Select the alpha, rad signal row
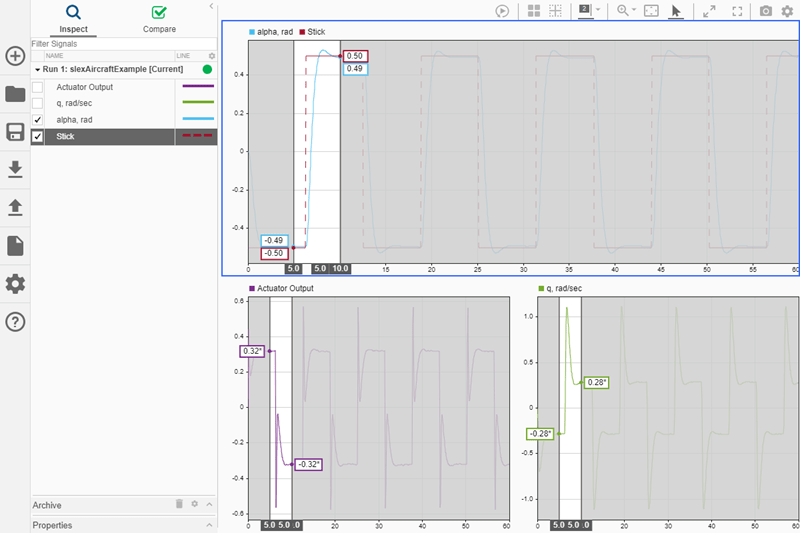 124,120
